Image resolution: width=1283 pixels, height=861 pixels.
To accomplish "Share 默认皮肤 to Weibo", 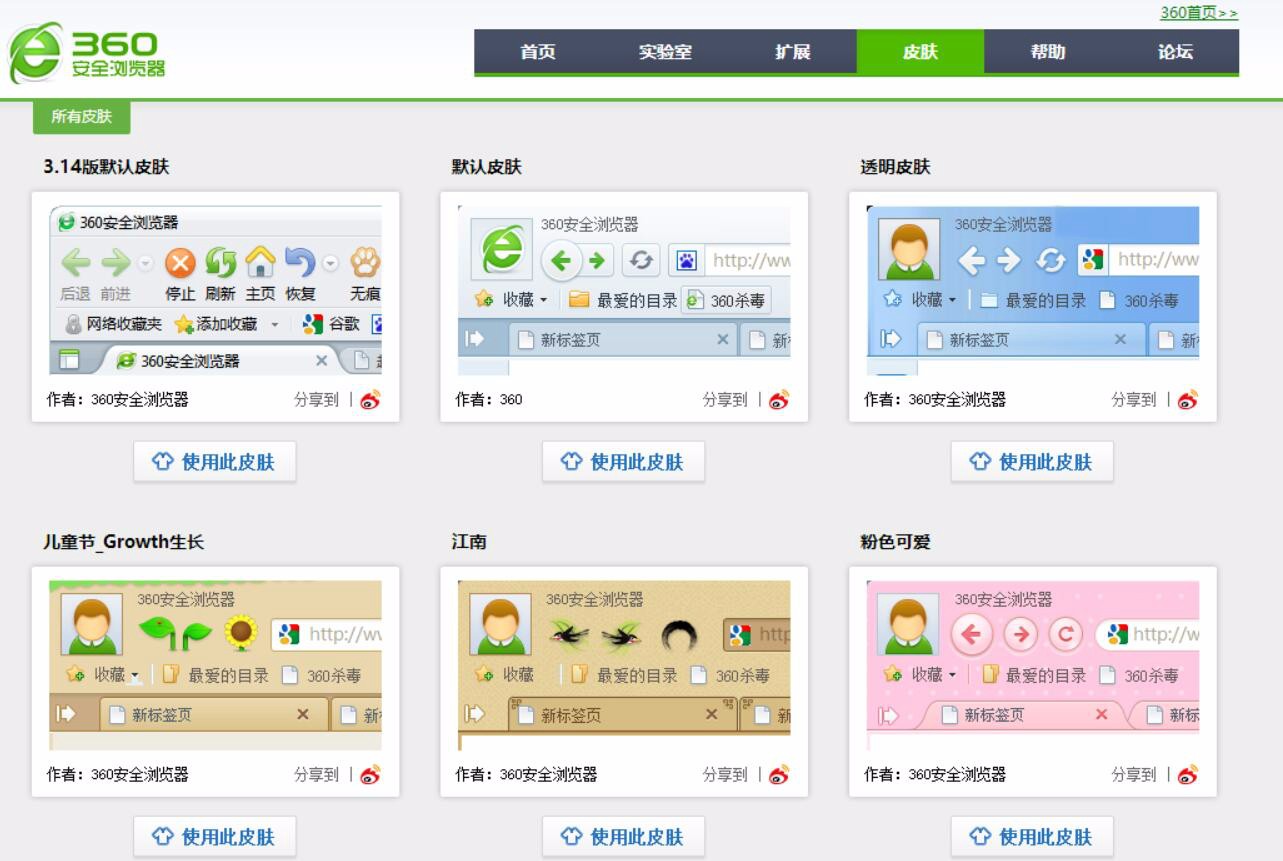I will (779, 400).
